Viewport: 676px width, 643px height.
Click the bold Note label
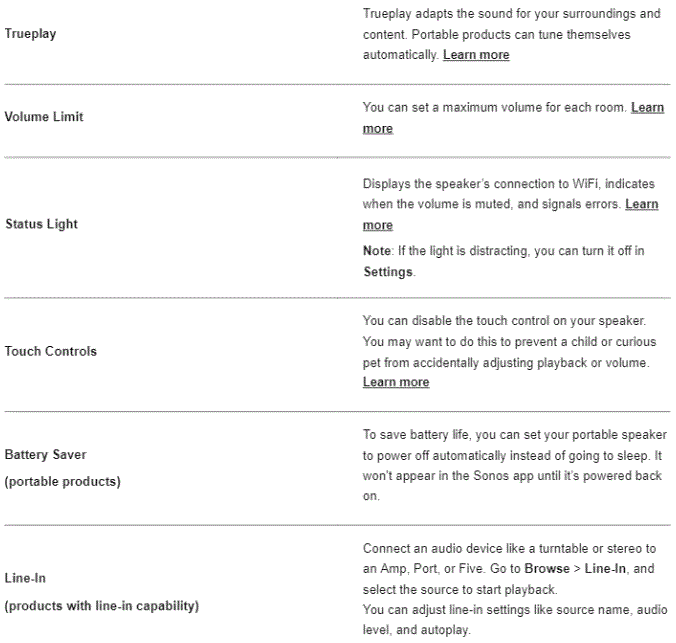[378, 251]
